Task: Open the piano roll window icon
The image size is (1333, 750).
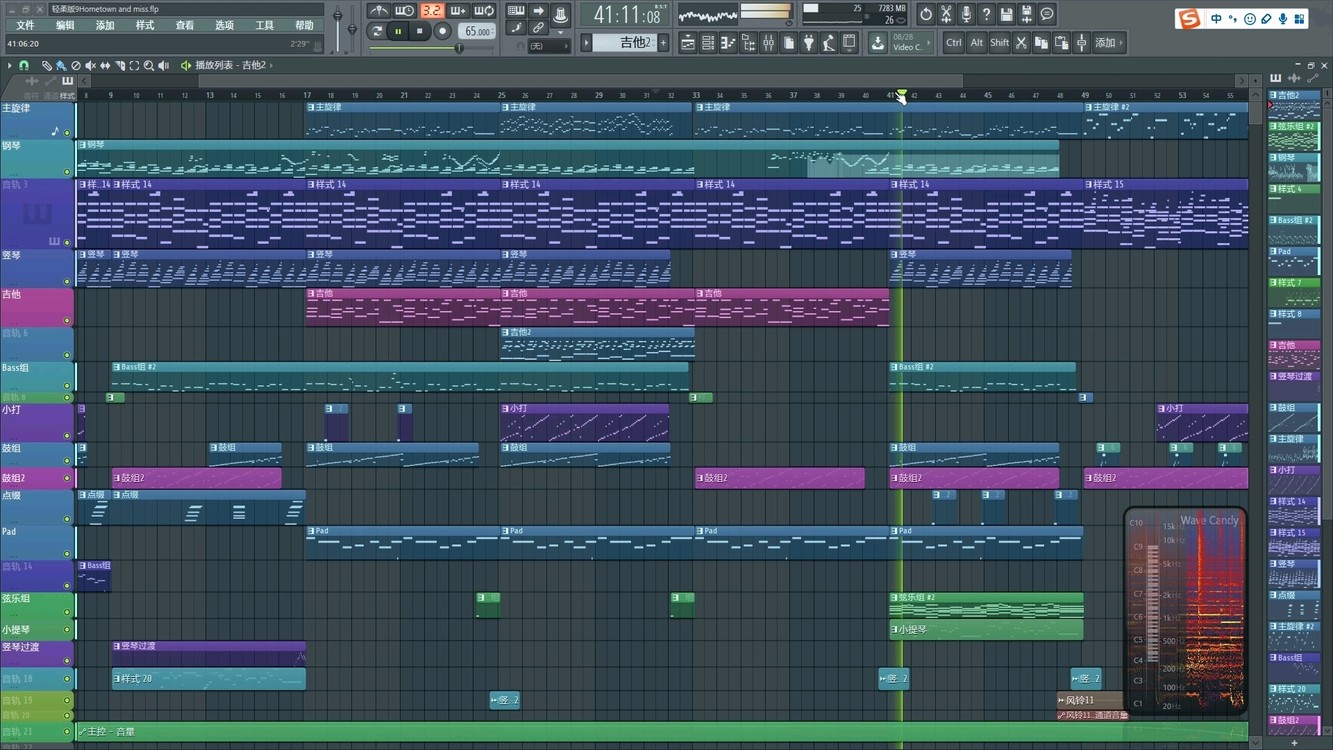Action: click(728, 43)
